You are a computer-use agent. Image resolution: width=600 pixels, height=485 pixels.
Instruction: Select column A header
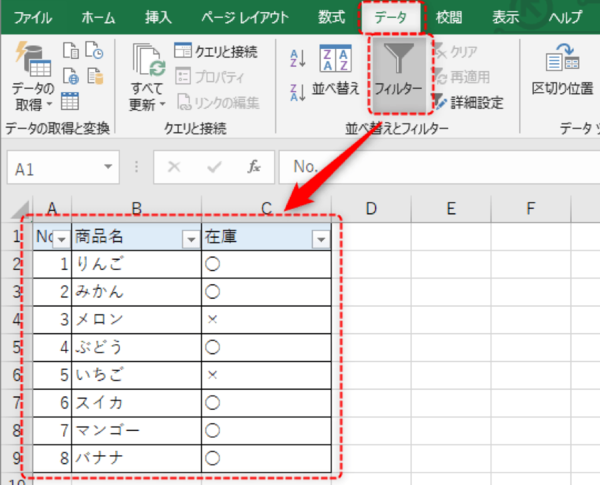tap(52, 209)
